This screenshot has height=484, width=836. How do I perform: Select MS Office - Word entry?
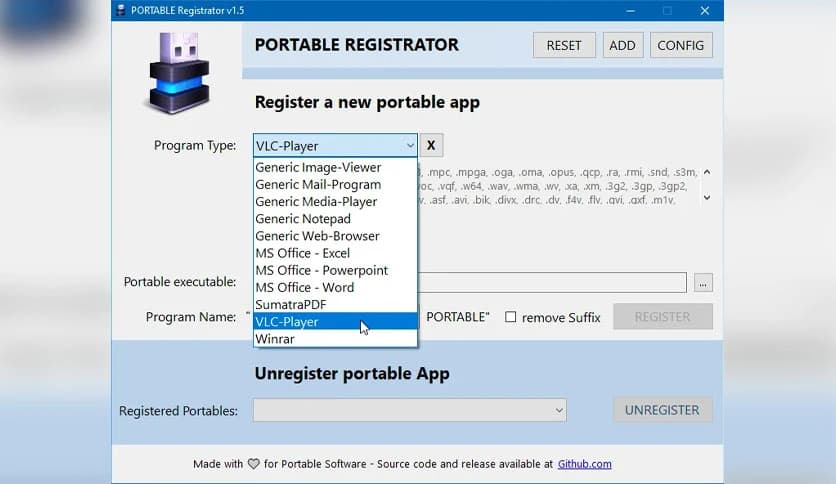[x=335, y=287]
